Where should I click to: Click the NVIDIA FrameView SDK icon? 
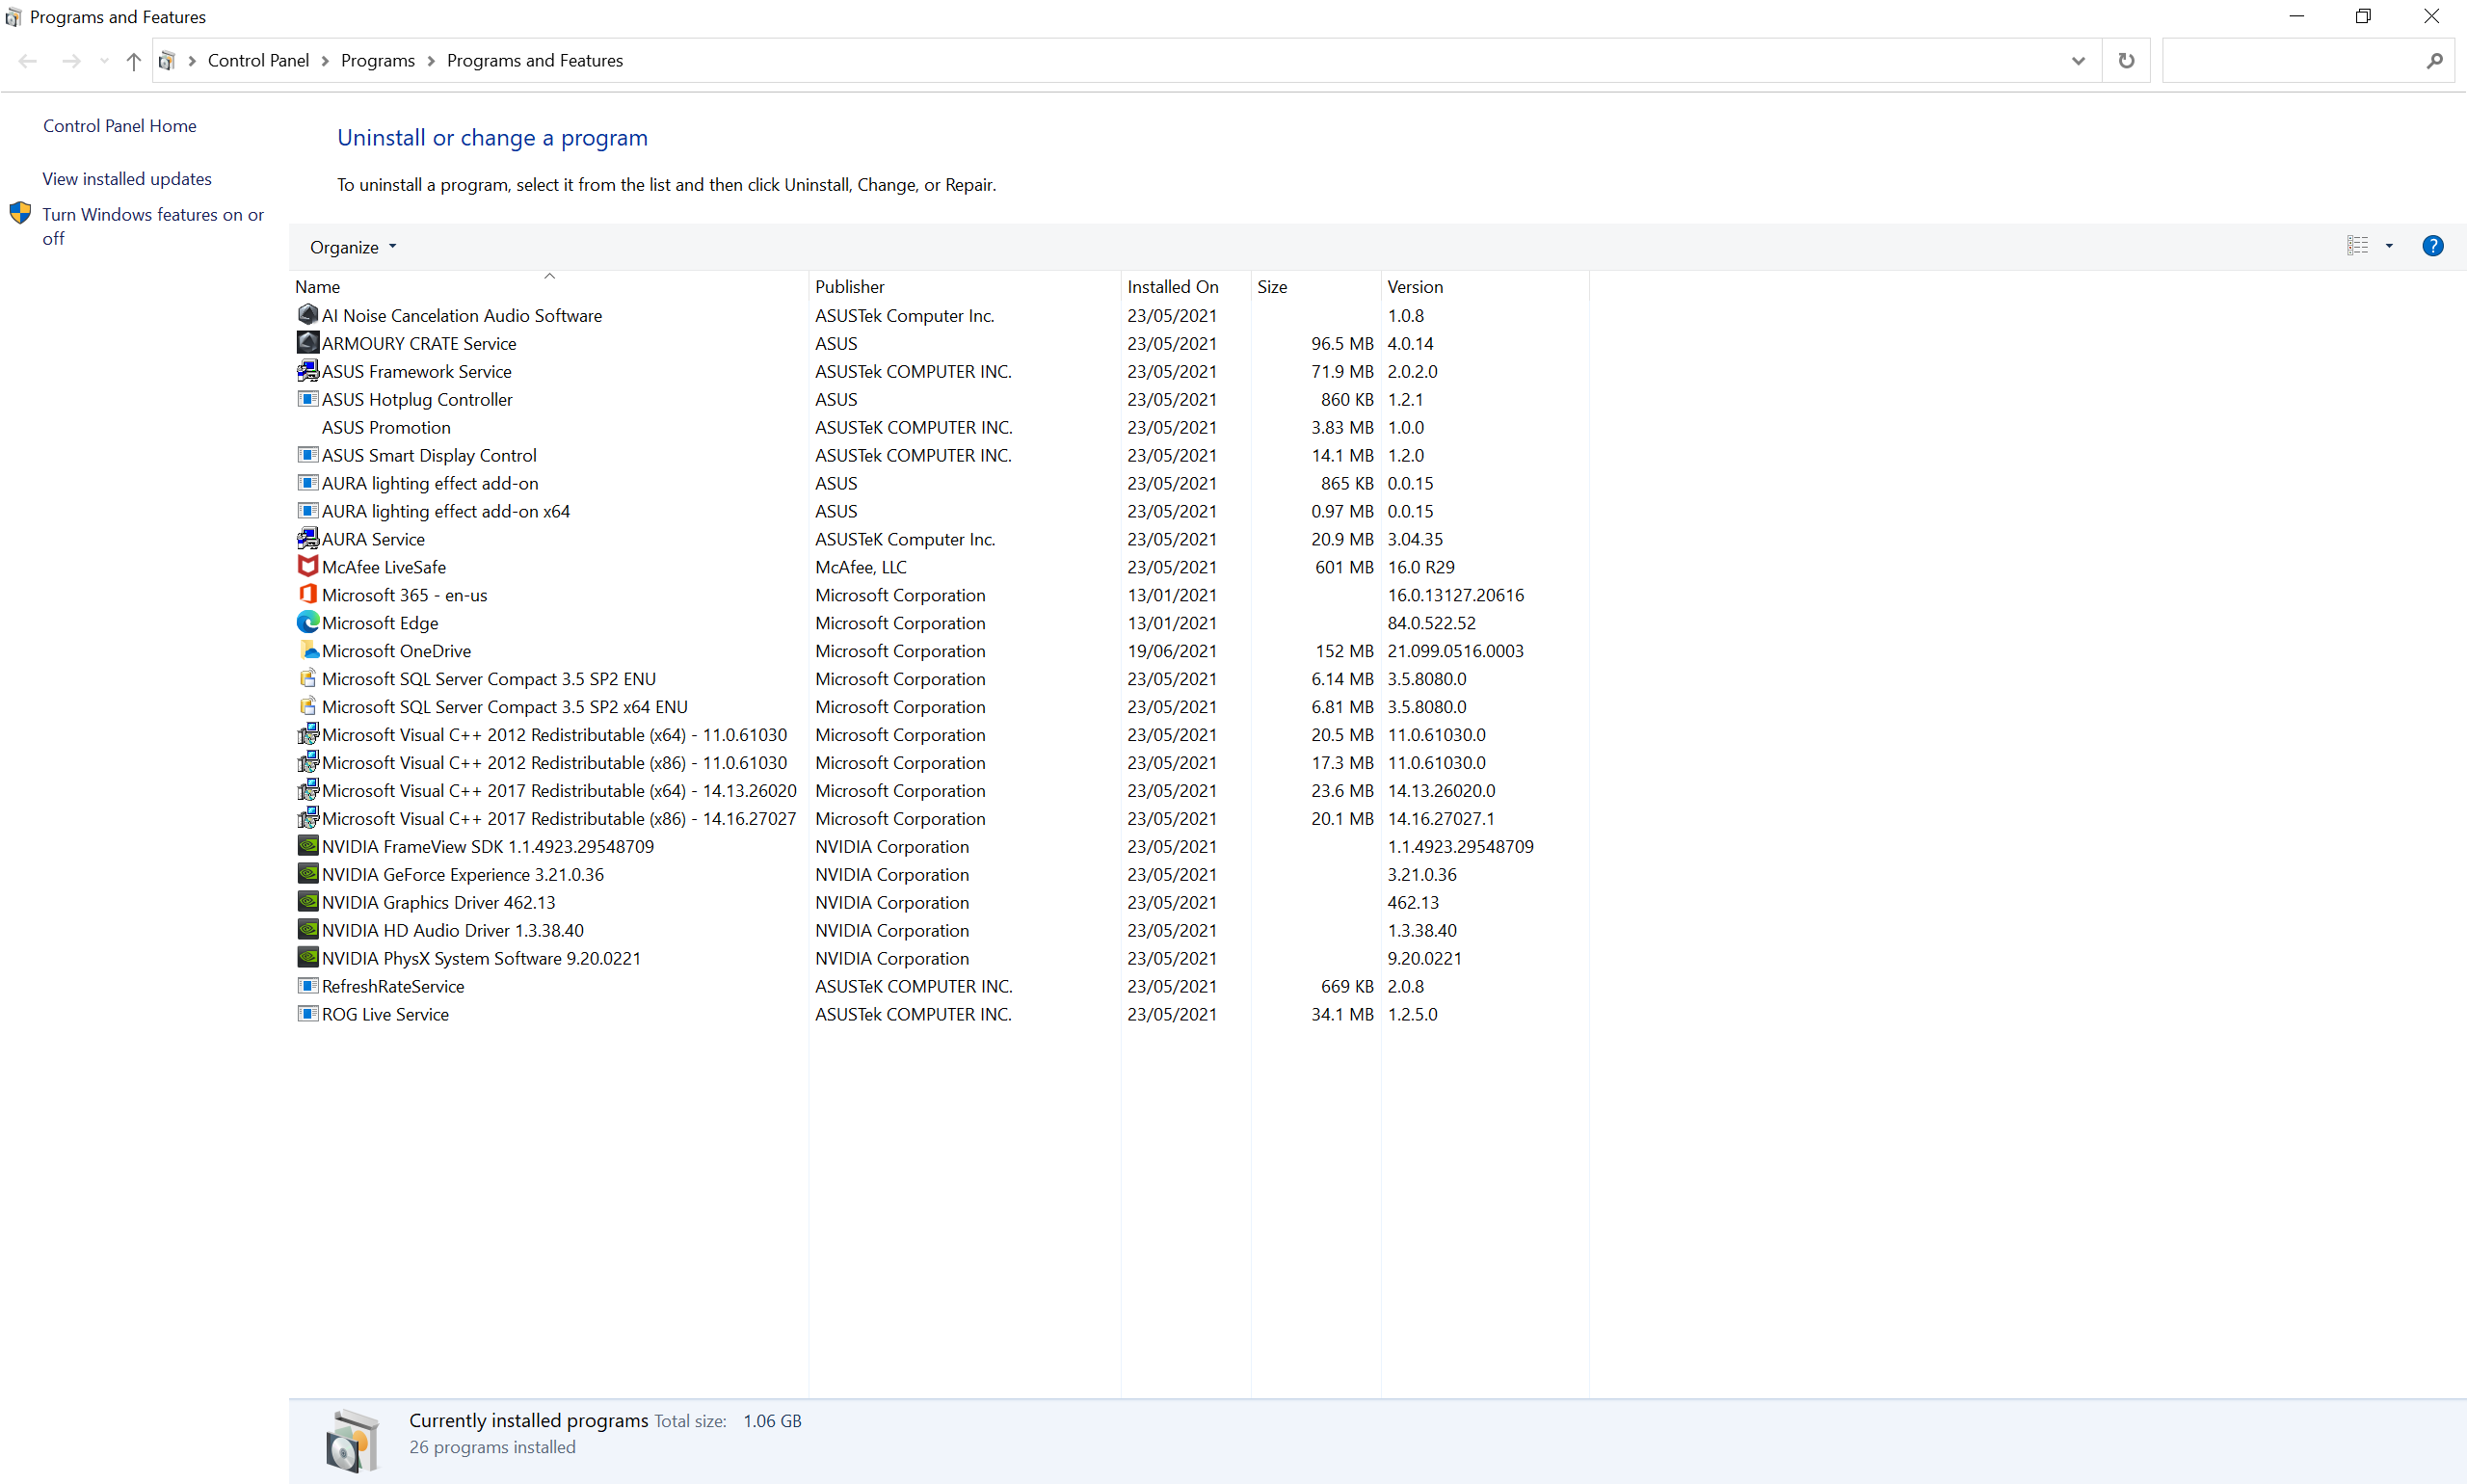tap(308, 846)
